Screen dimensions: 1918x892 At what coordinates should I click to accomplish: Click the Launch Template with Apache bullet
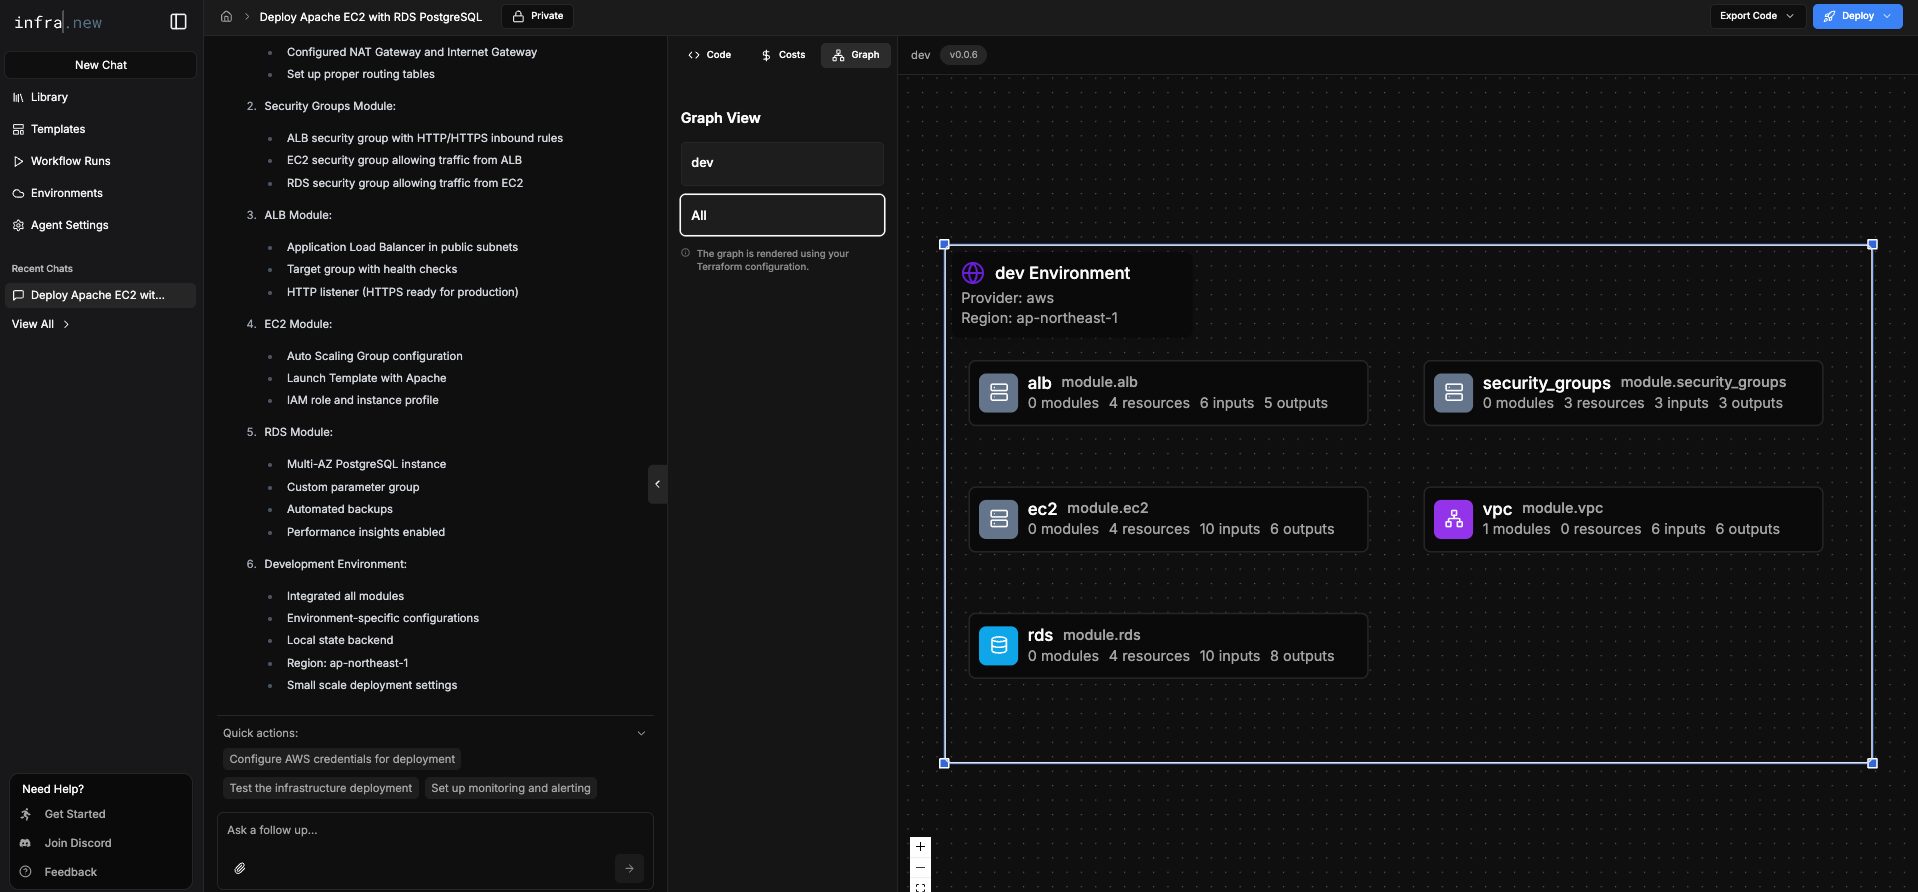point(366,378)
